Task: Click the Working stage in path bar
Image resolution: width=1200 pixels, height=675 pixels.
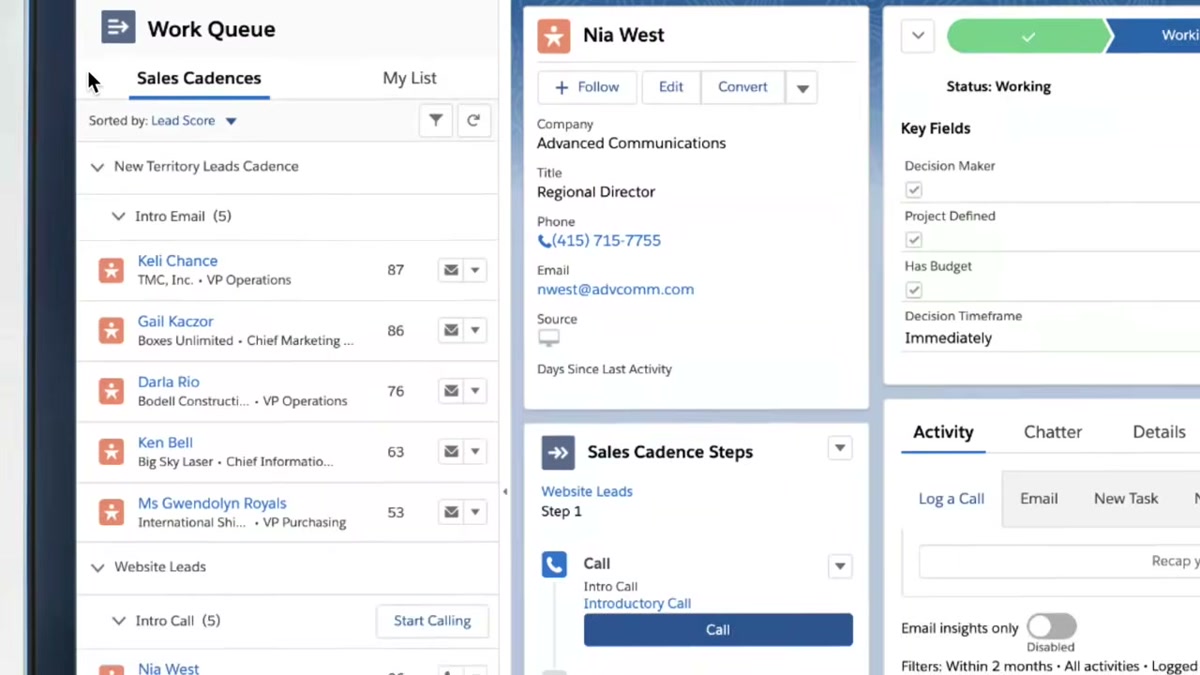Action: click(x=1155, y=36)
